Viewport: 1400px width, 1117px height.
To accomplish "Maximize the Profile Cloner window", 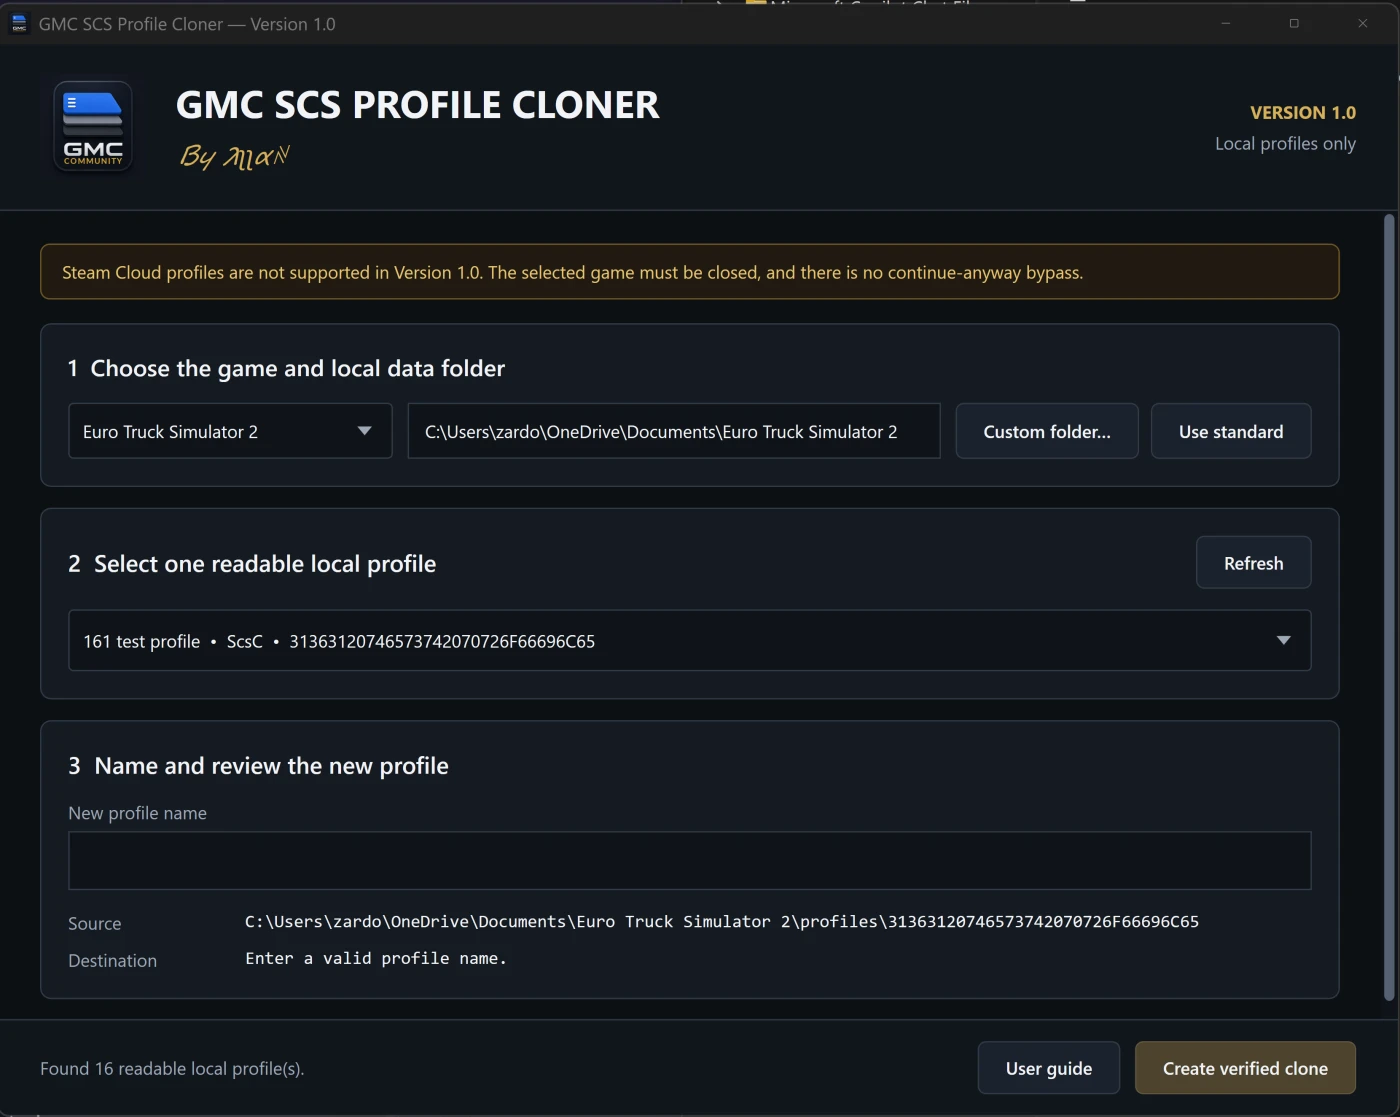I will (1294, 23).
